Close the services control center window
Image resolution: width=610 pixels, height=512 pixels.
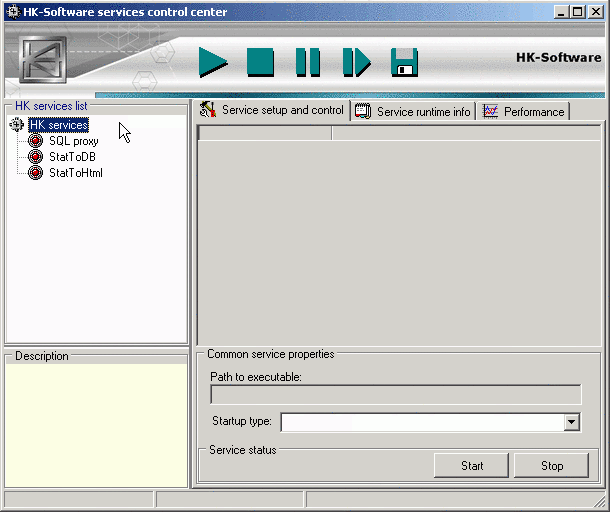point(596,12)
